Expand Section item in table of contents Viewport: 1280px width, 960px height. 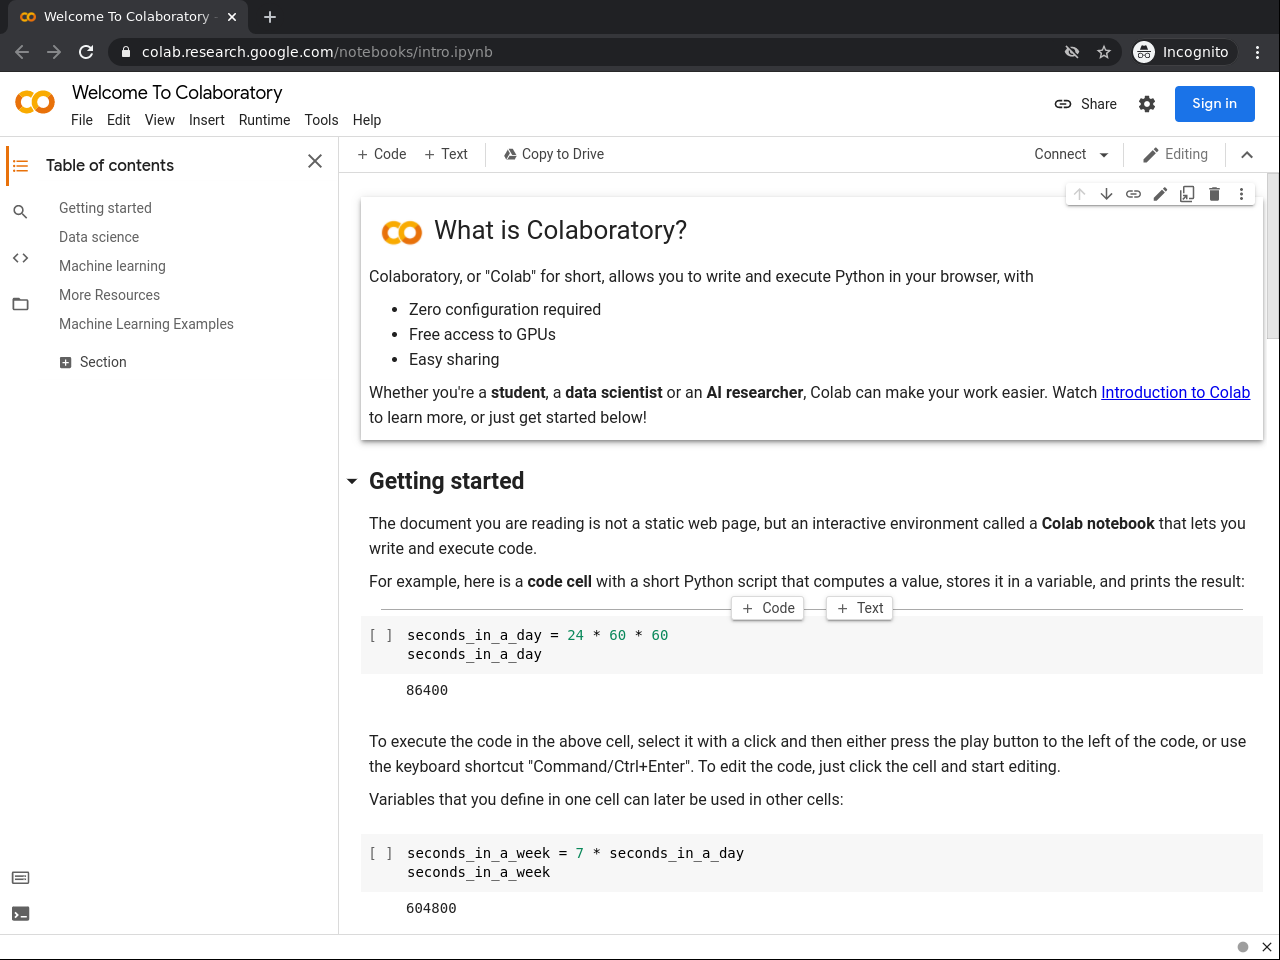(66, 363)
